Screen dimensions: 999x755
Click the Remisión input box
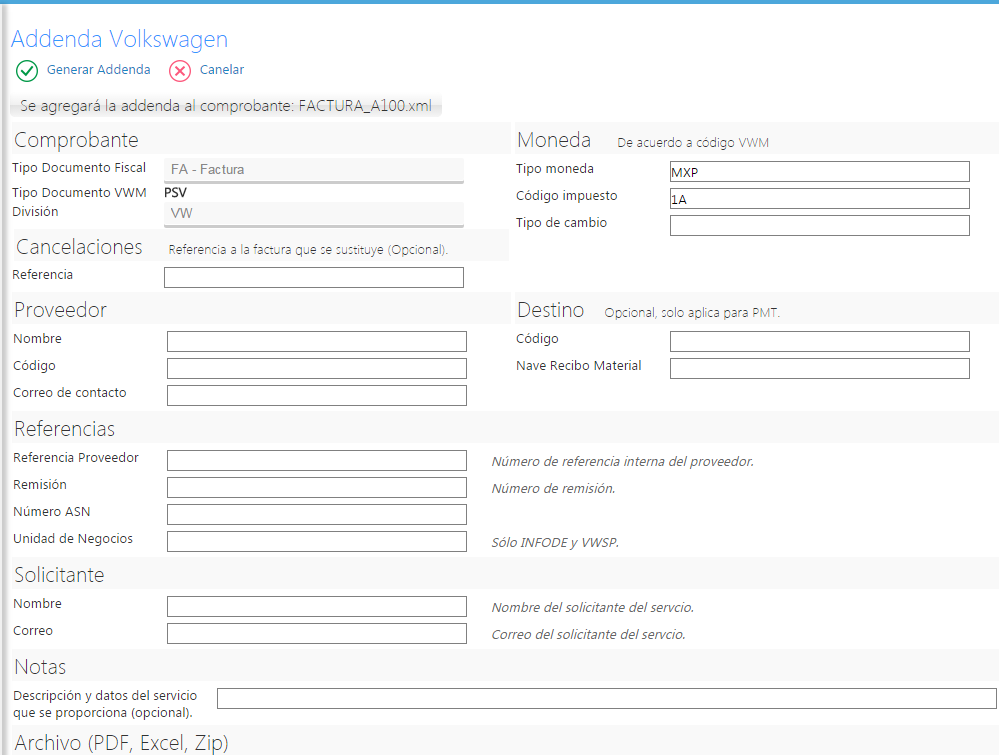pyautogui.click(x=316, y=488)
